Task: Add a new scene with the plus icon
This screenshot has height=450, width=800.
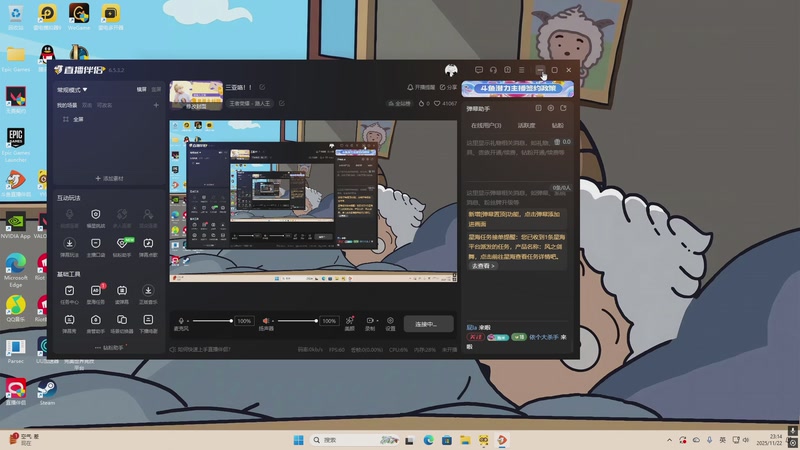Action: pyautogui.click(x=156, y=105)
